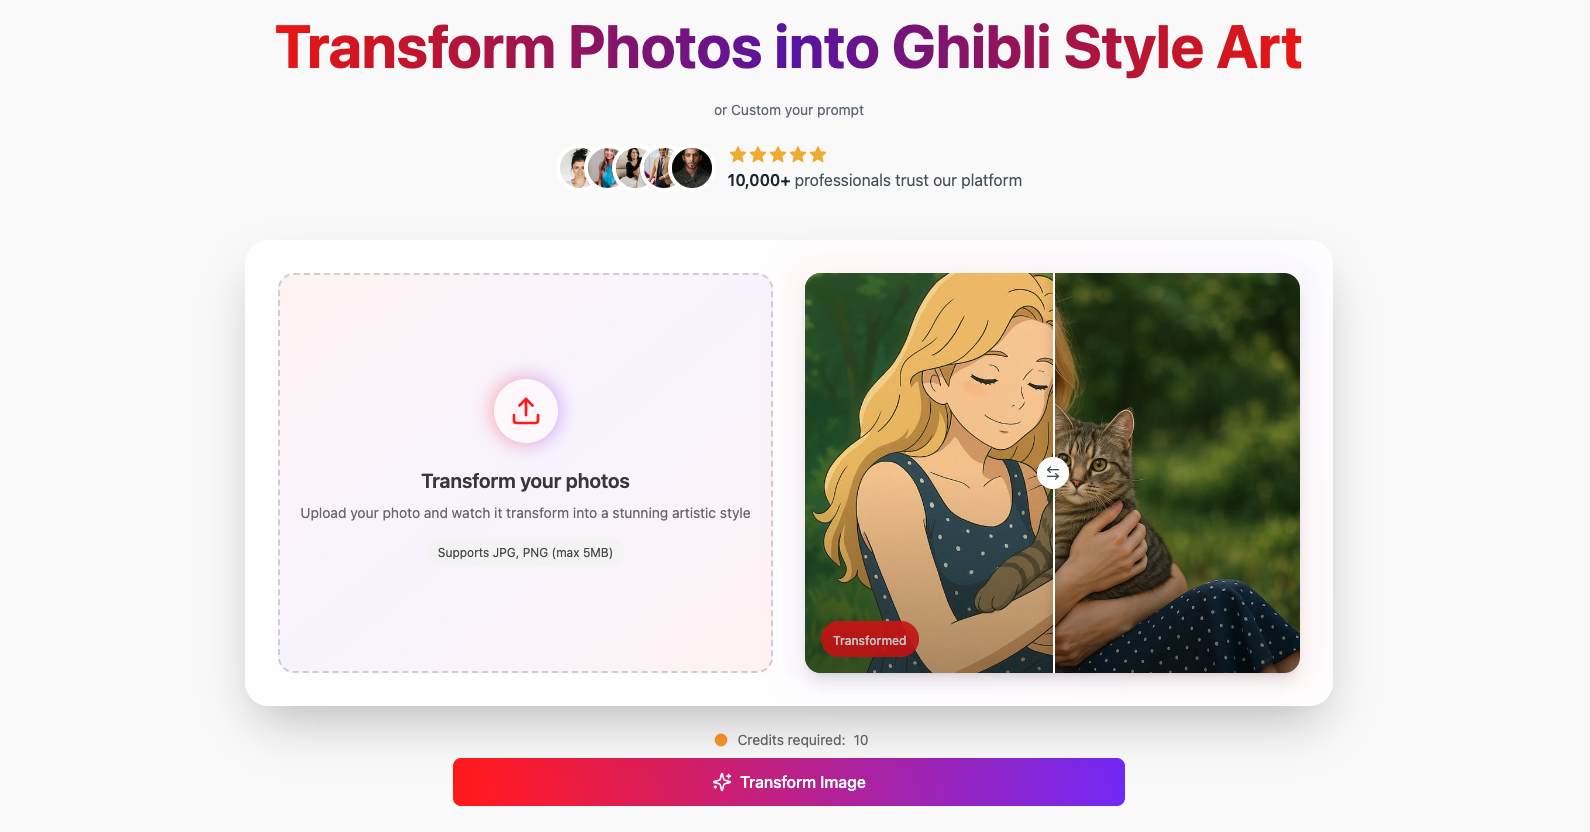
Task: Click the dashed photo upload dropzone
Action: [525, 473]
